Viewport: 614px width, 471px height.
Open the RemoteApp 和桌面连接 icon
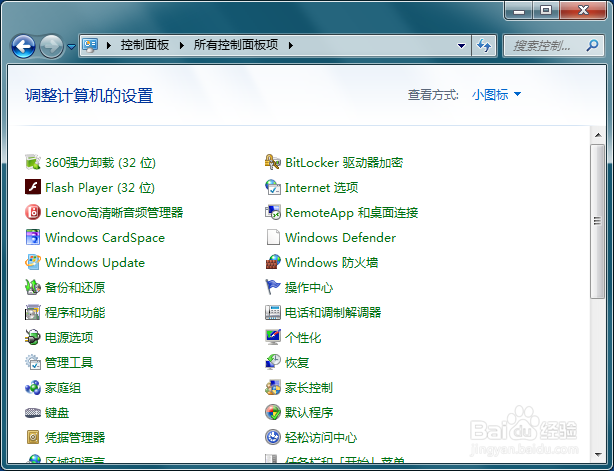coord(273,213)
